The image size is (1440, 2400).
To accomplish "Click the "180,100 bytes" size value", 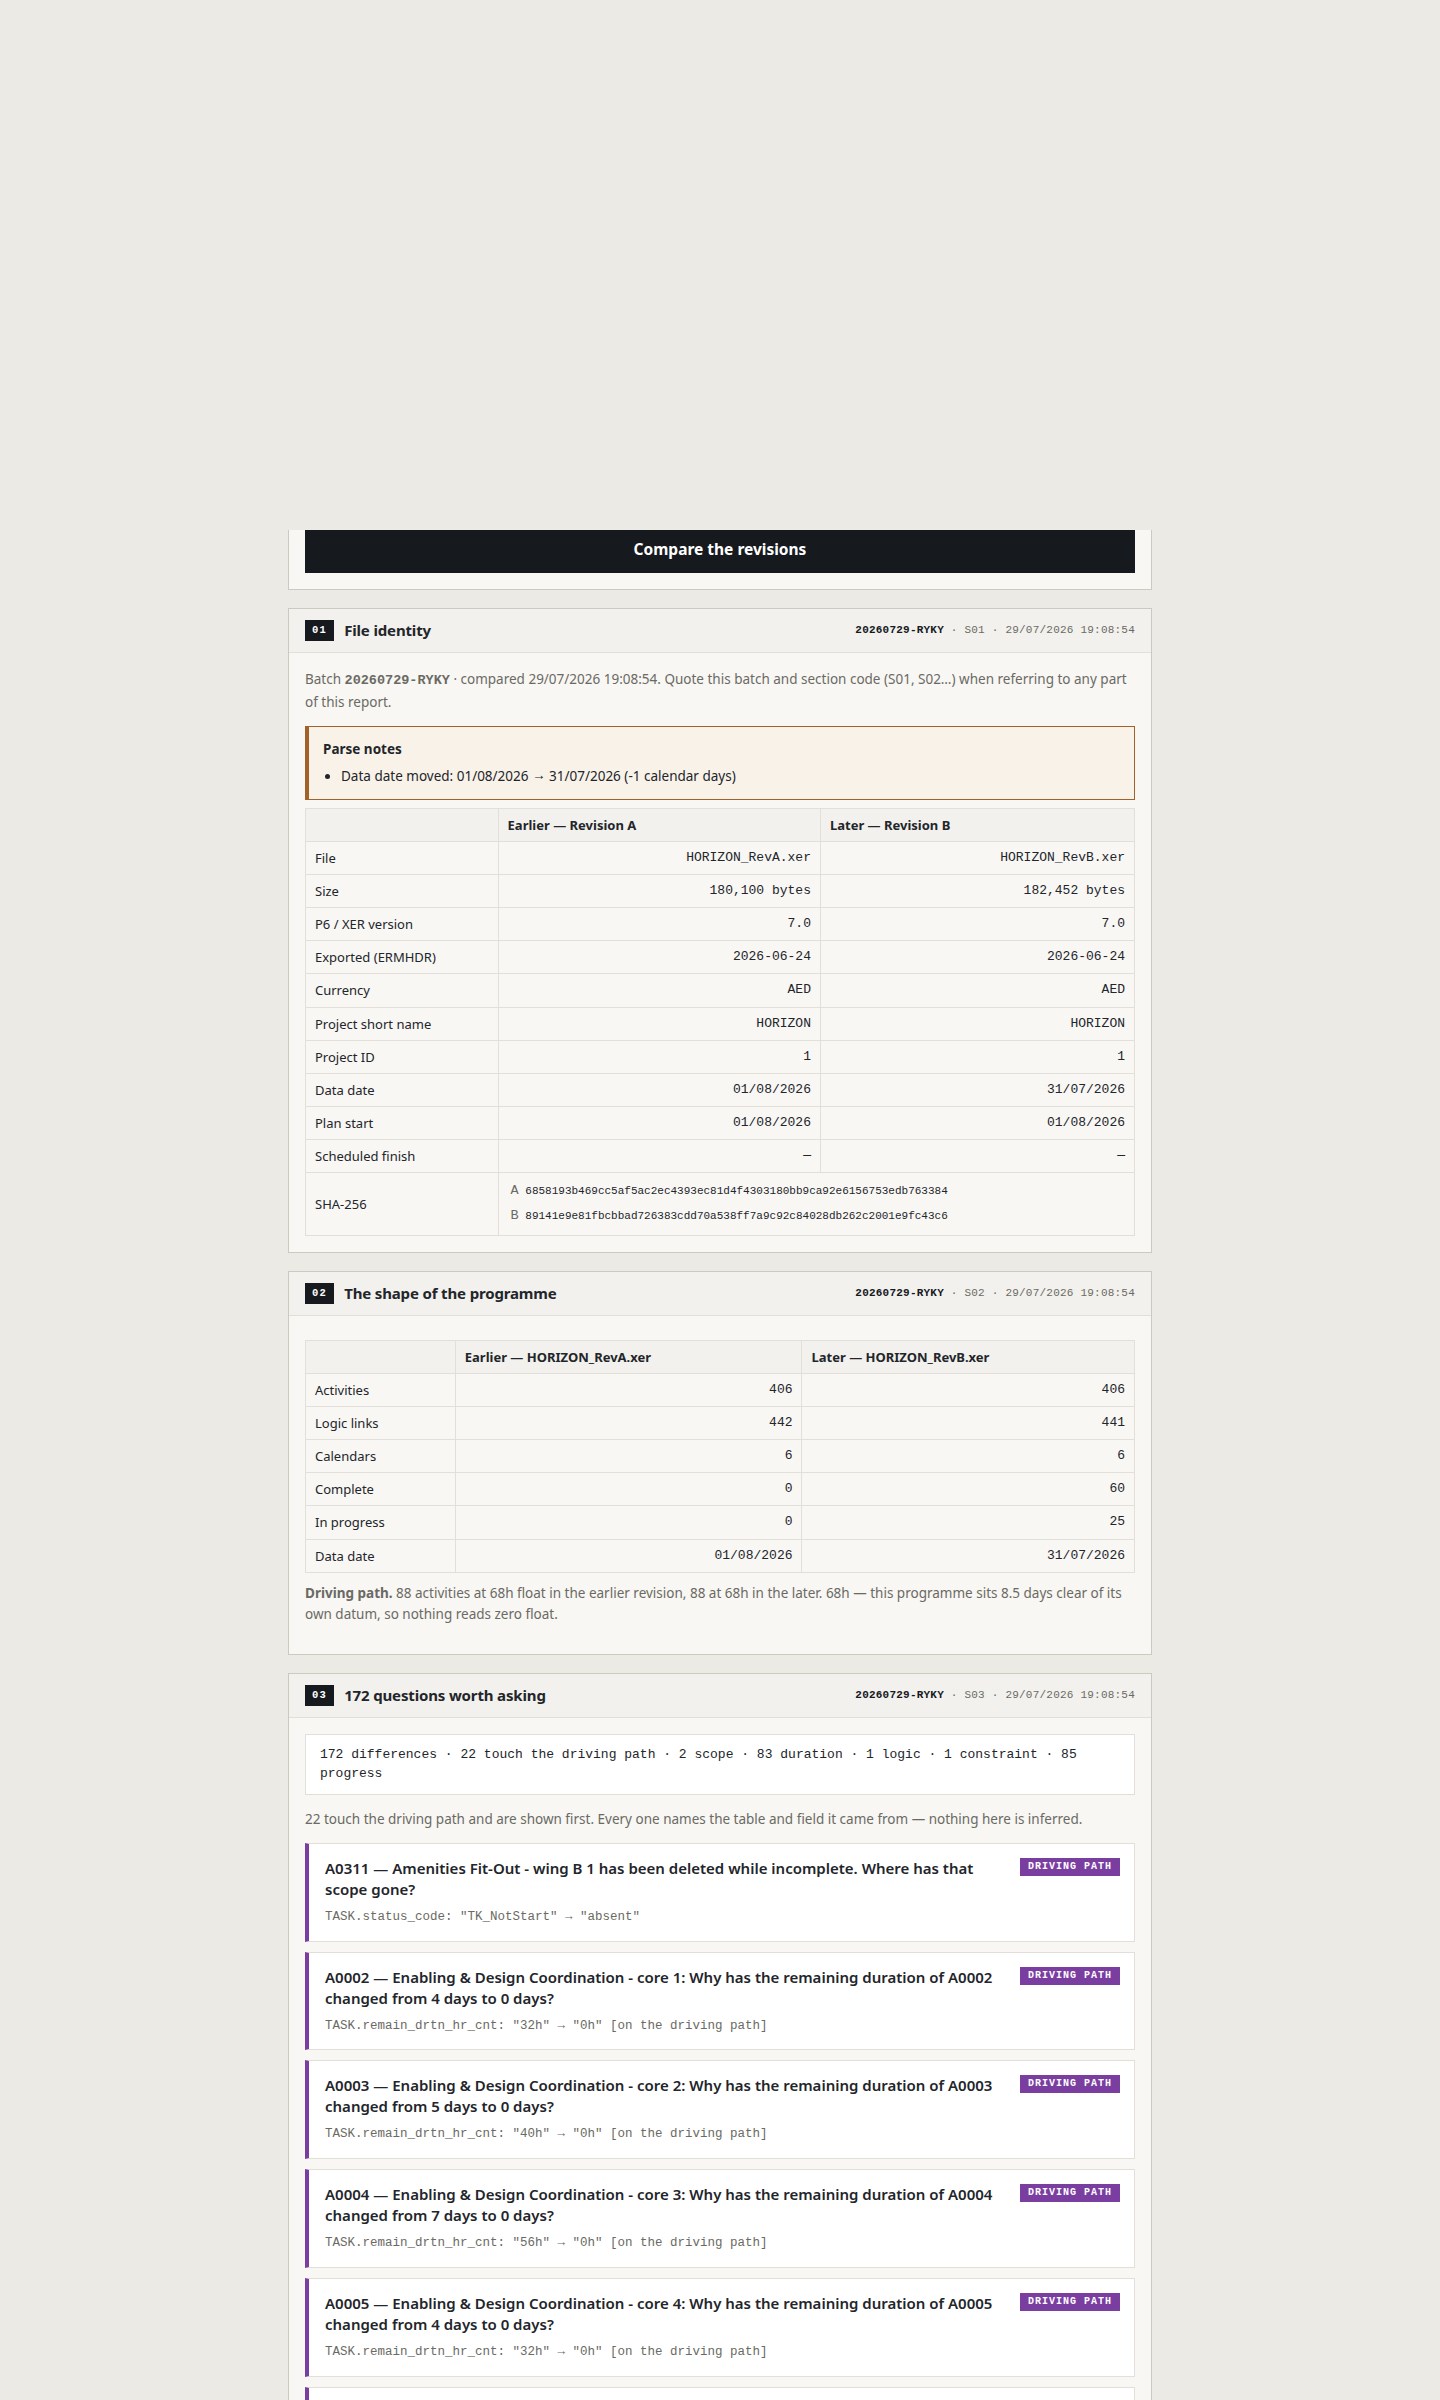I will [x=760, y=890].
